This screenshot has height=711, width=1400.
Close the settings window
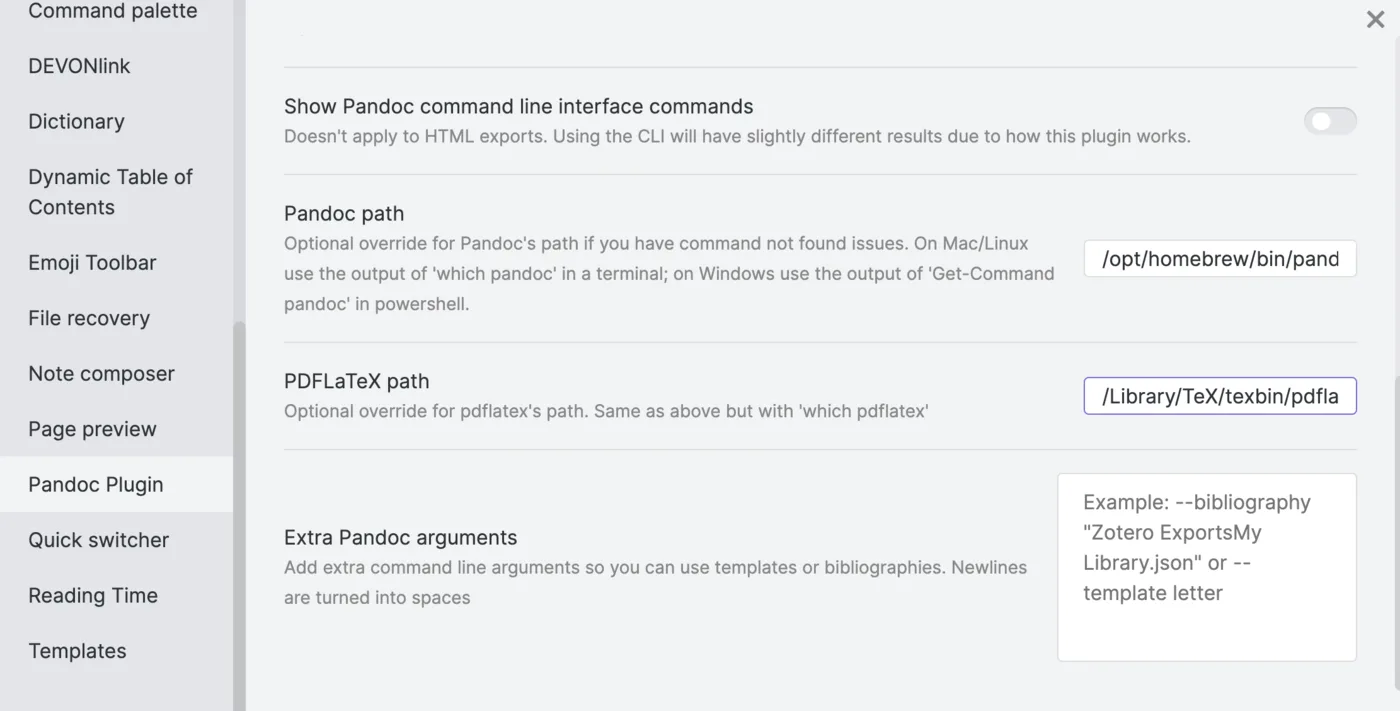click(x=1375, y=19)
